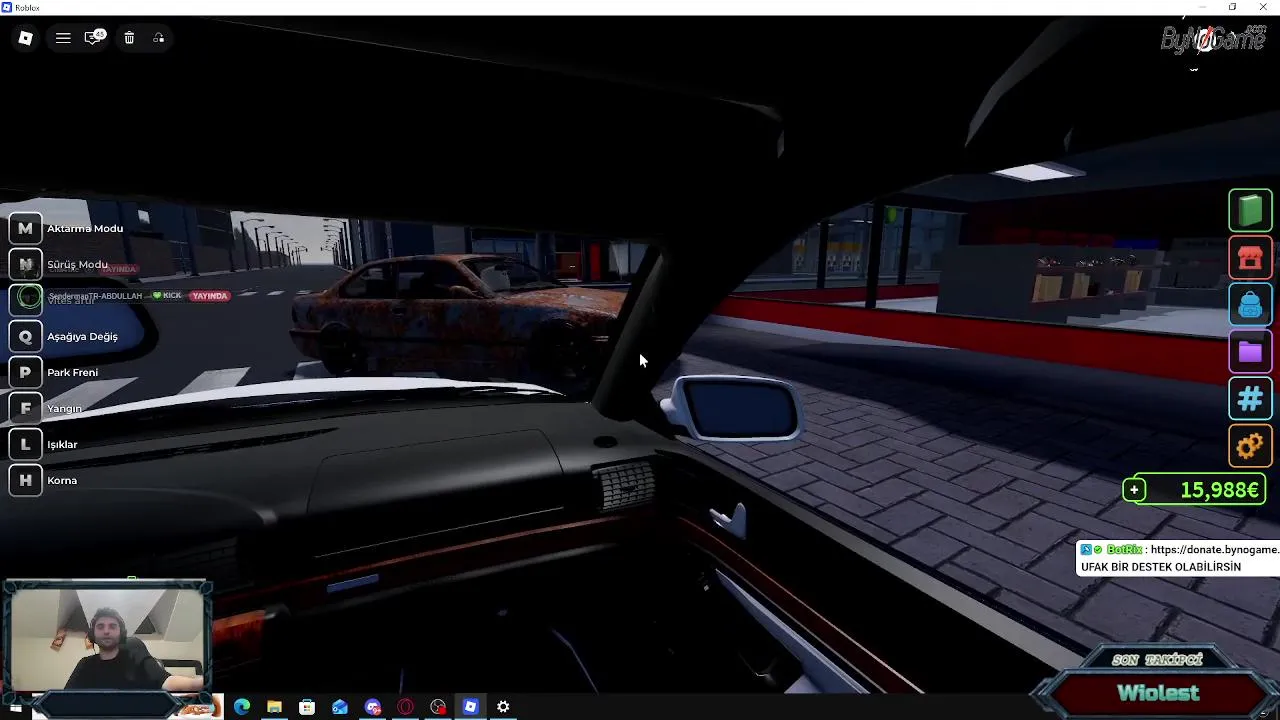Viewport: 1280px width, 720px height.
Task: Click the KICK badge on stream notification
Action: pyautogui.click(x=167, y=296)
